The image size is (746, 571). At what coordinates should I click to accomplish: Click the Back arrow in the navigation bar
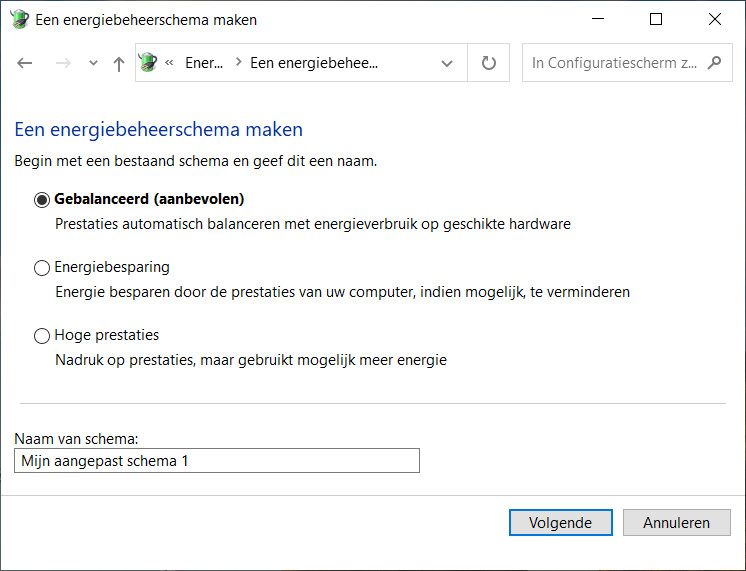tap(25, 63)
